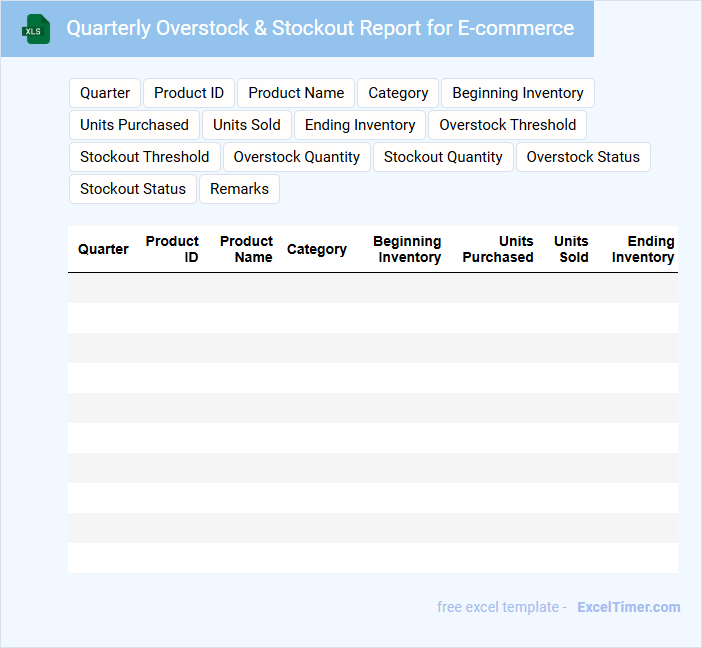
Task: Click the Quarter column header in table
Action: coord(103,249)
